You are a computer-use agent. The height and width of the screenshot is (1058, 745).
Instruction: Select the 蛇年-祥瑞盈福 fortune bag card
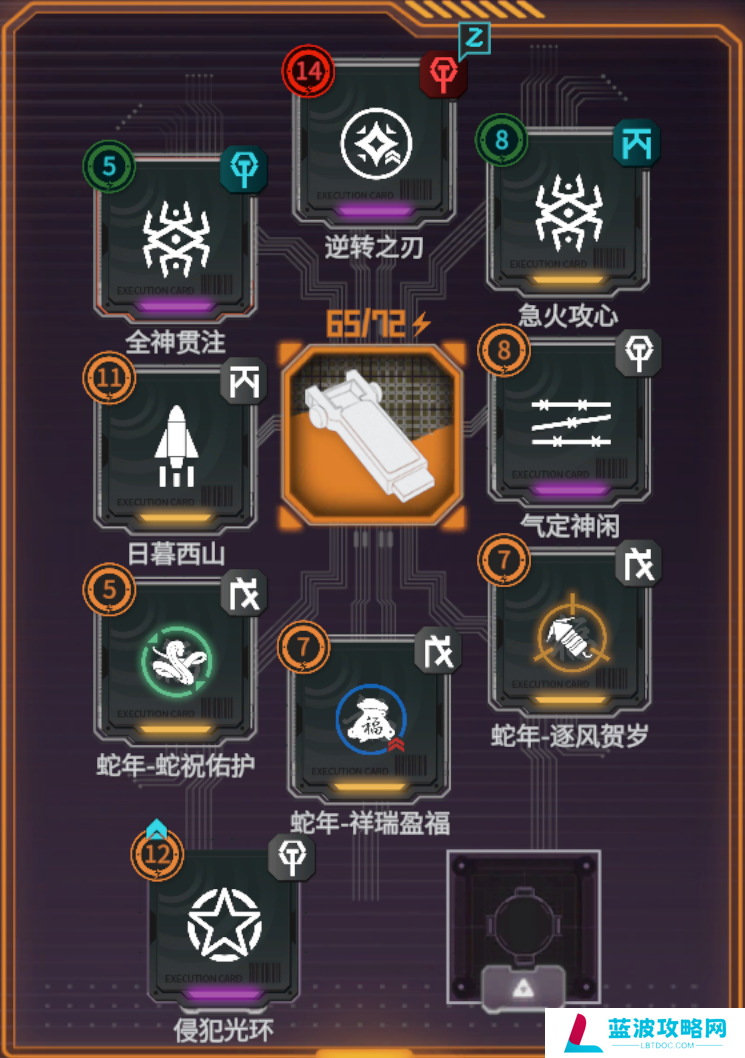click(x=370, y=718)
